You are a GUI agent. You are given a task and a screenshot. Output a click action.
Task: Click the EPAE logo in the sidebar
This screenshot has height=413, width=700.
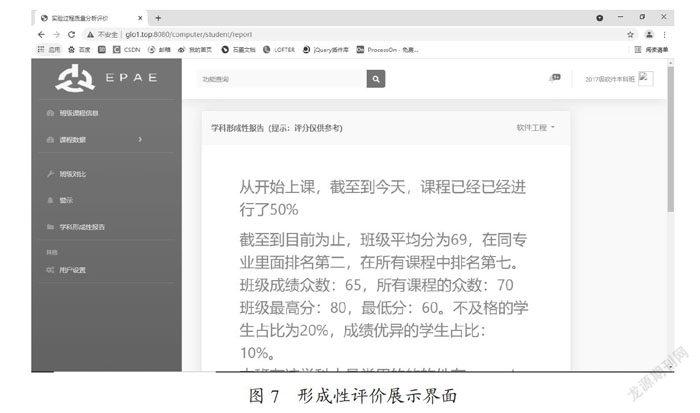point(106,78)
